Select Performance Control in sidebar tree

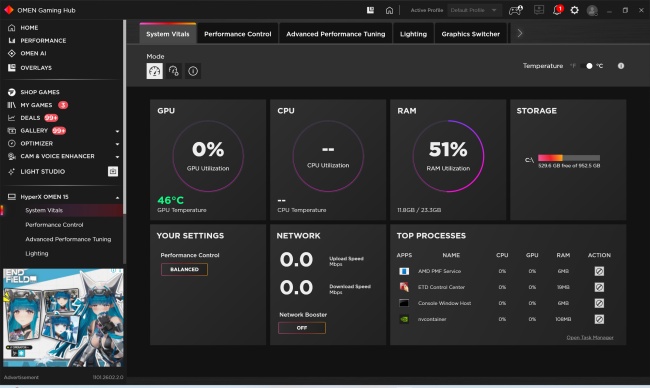(54, 225)
